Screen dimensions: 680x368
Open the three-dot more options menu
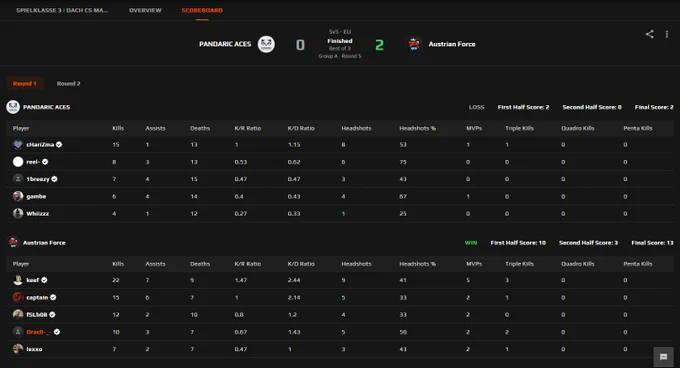pos(667,34)
